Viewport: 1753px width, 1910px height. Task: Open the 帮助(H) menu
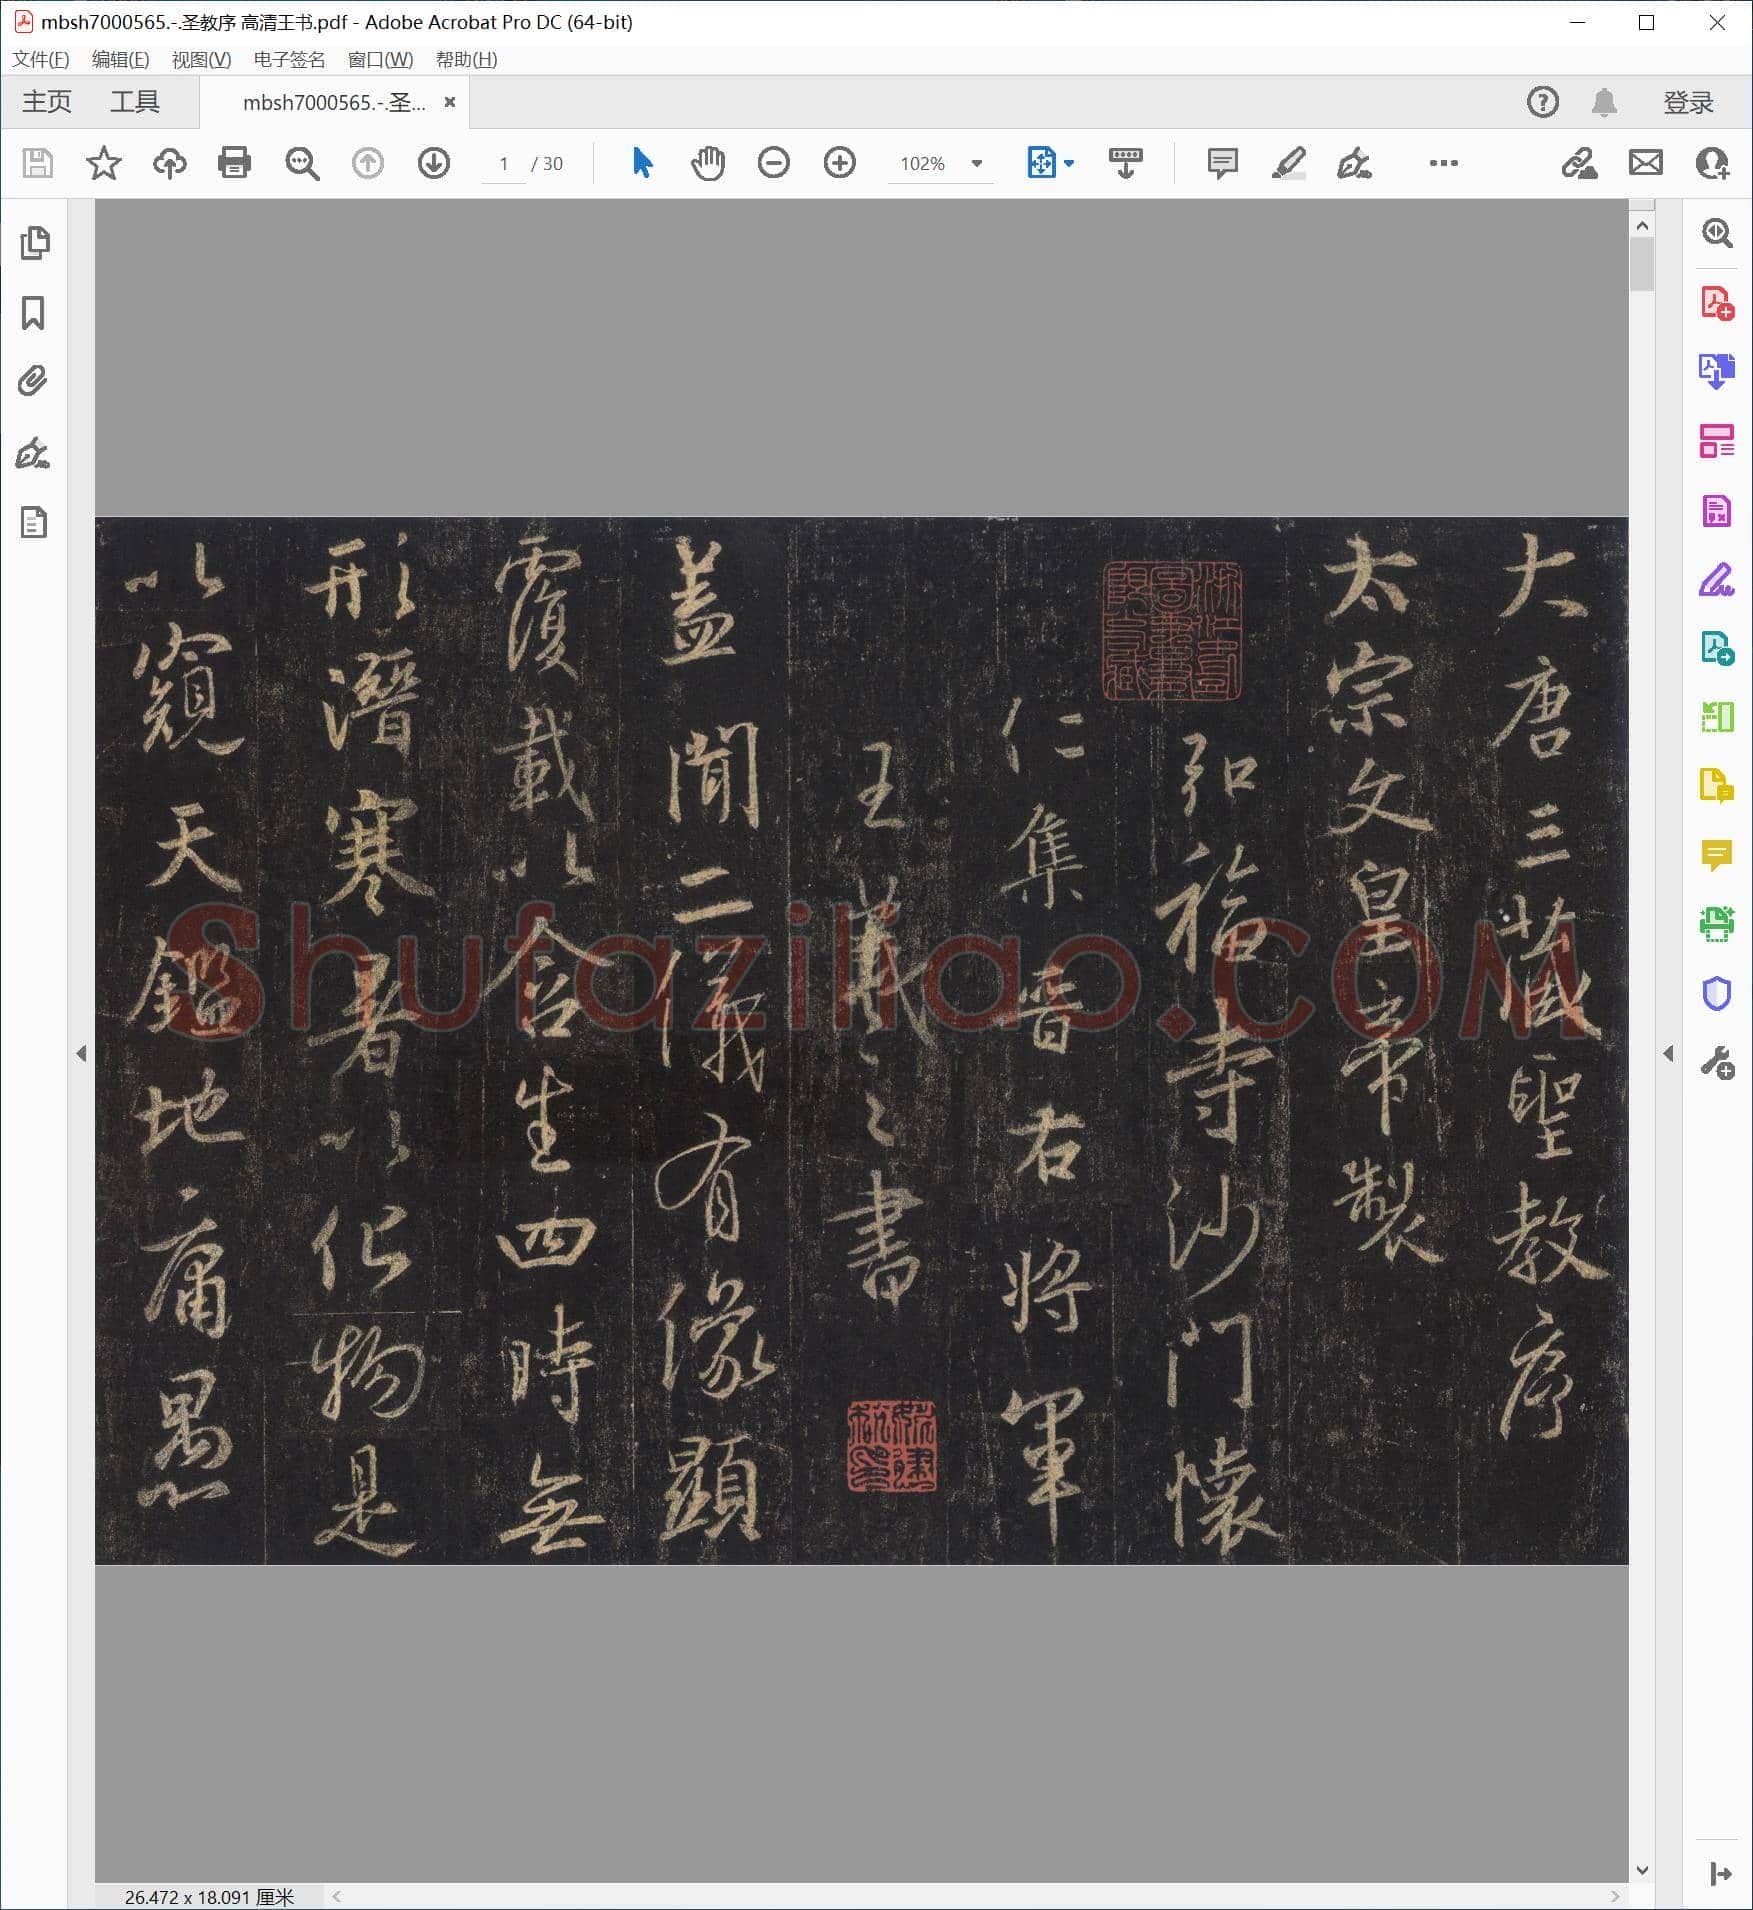(466, 60)
